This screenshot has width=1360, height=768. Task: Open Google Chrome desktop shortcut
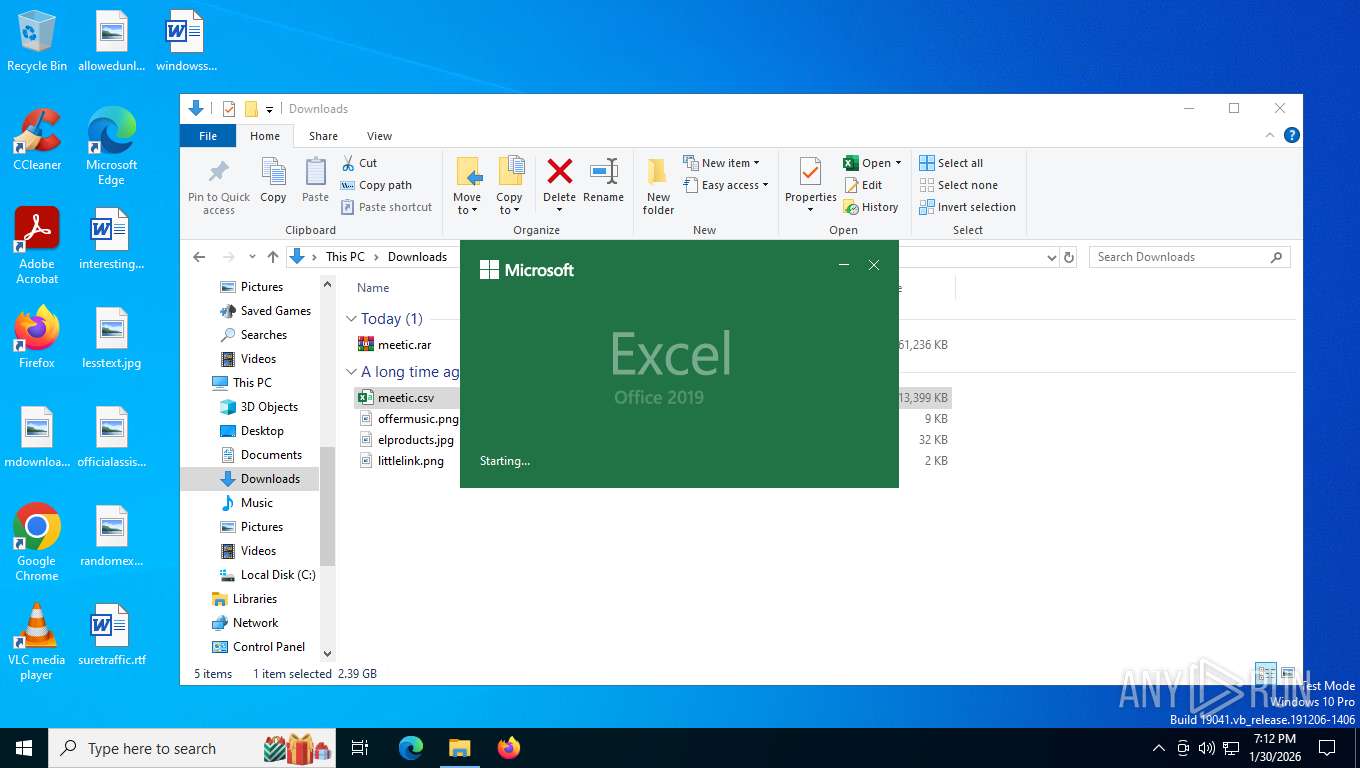click(x=37, y=542)
